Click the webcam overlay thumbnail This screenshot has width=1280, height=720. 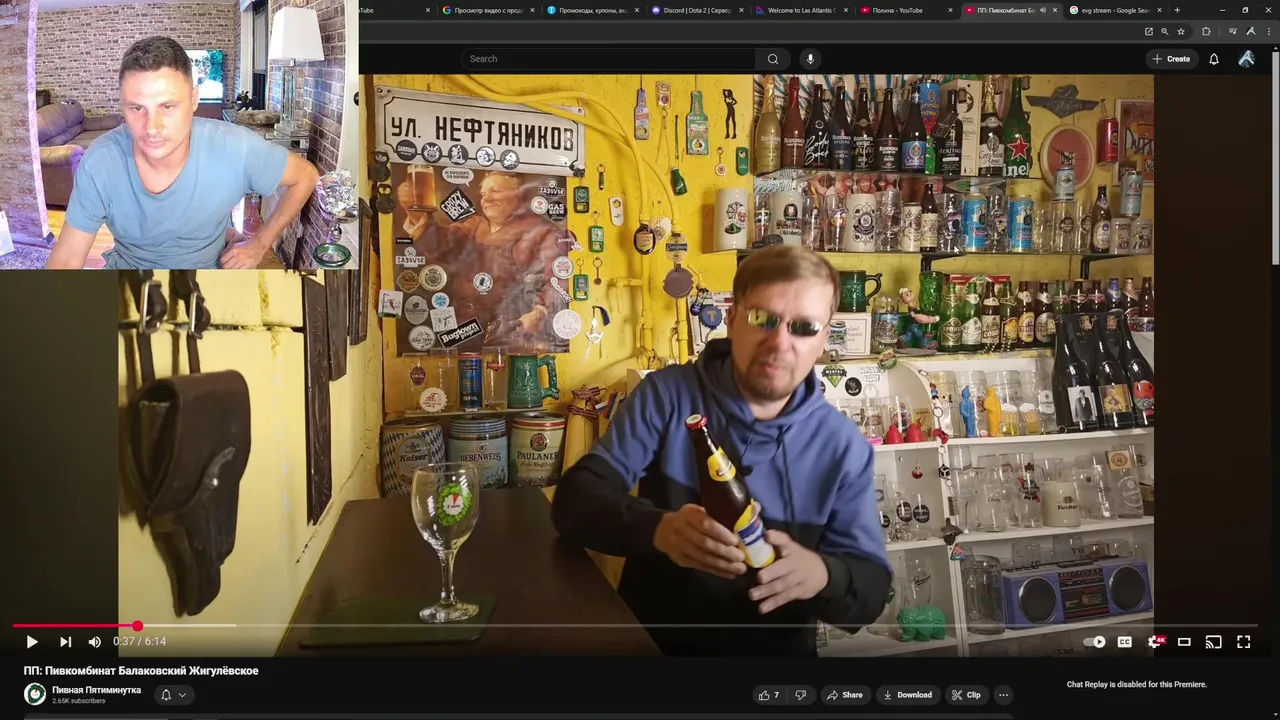179,135
